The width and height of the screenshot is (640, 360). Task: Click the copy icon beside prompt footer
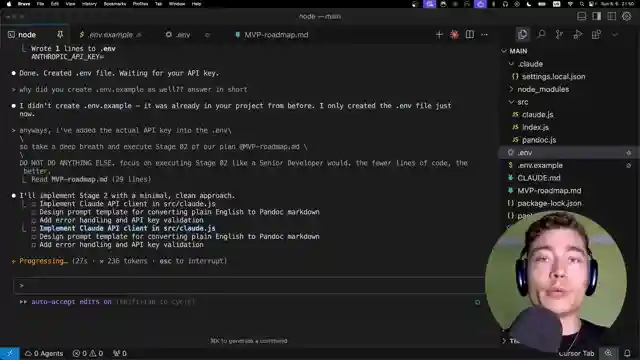click(477, 302)
